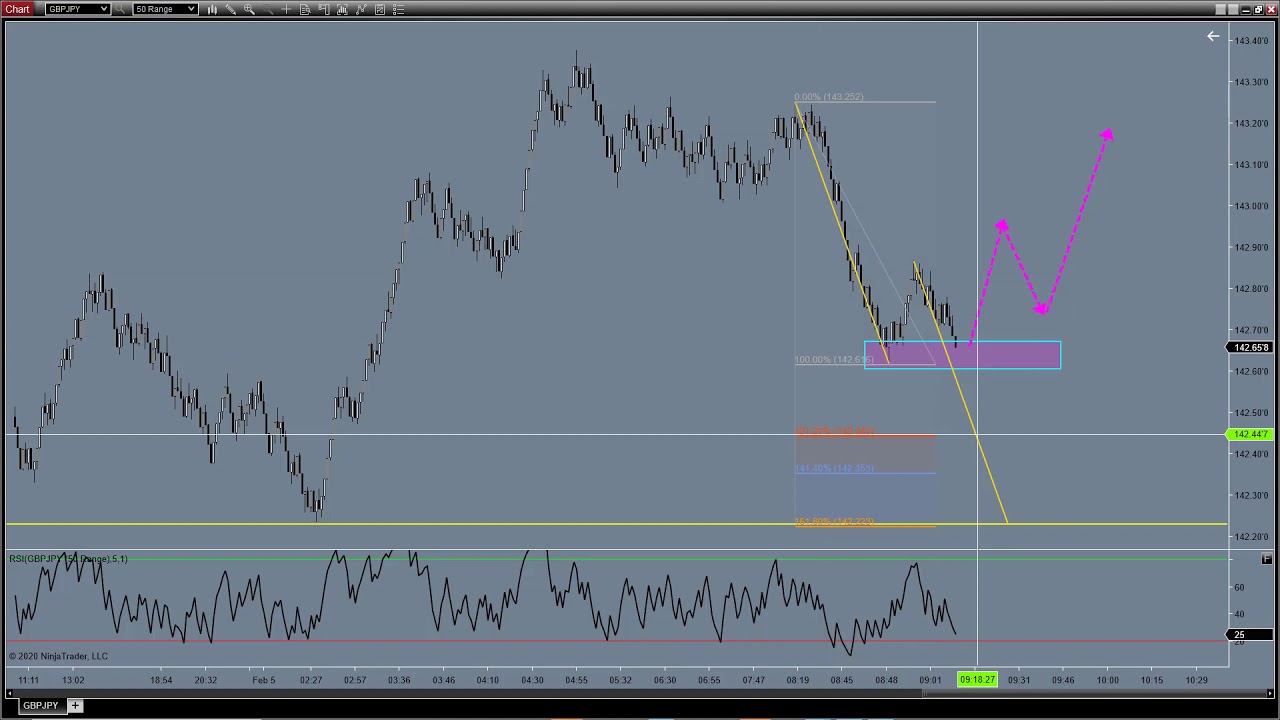Select the RSI(GBPJPY) indicator label
This screenshot has height=720, width=1280.
coord(68,559)
